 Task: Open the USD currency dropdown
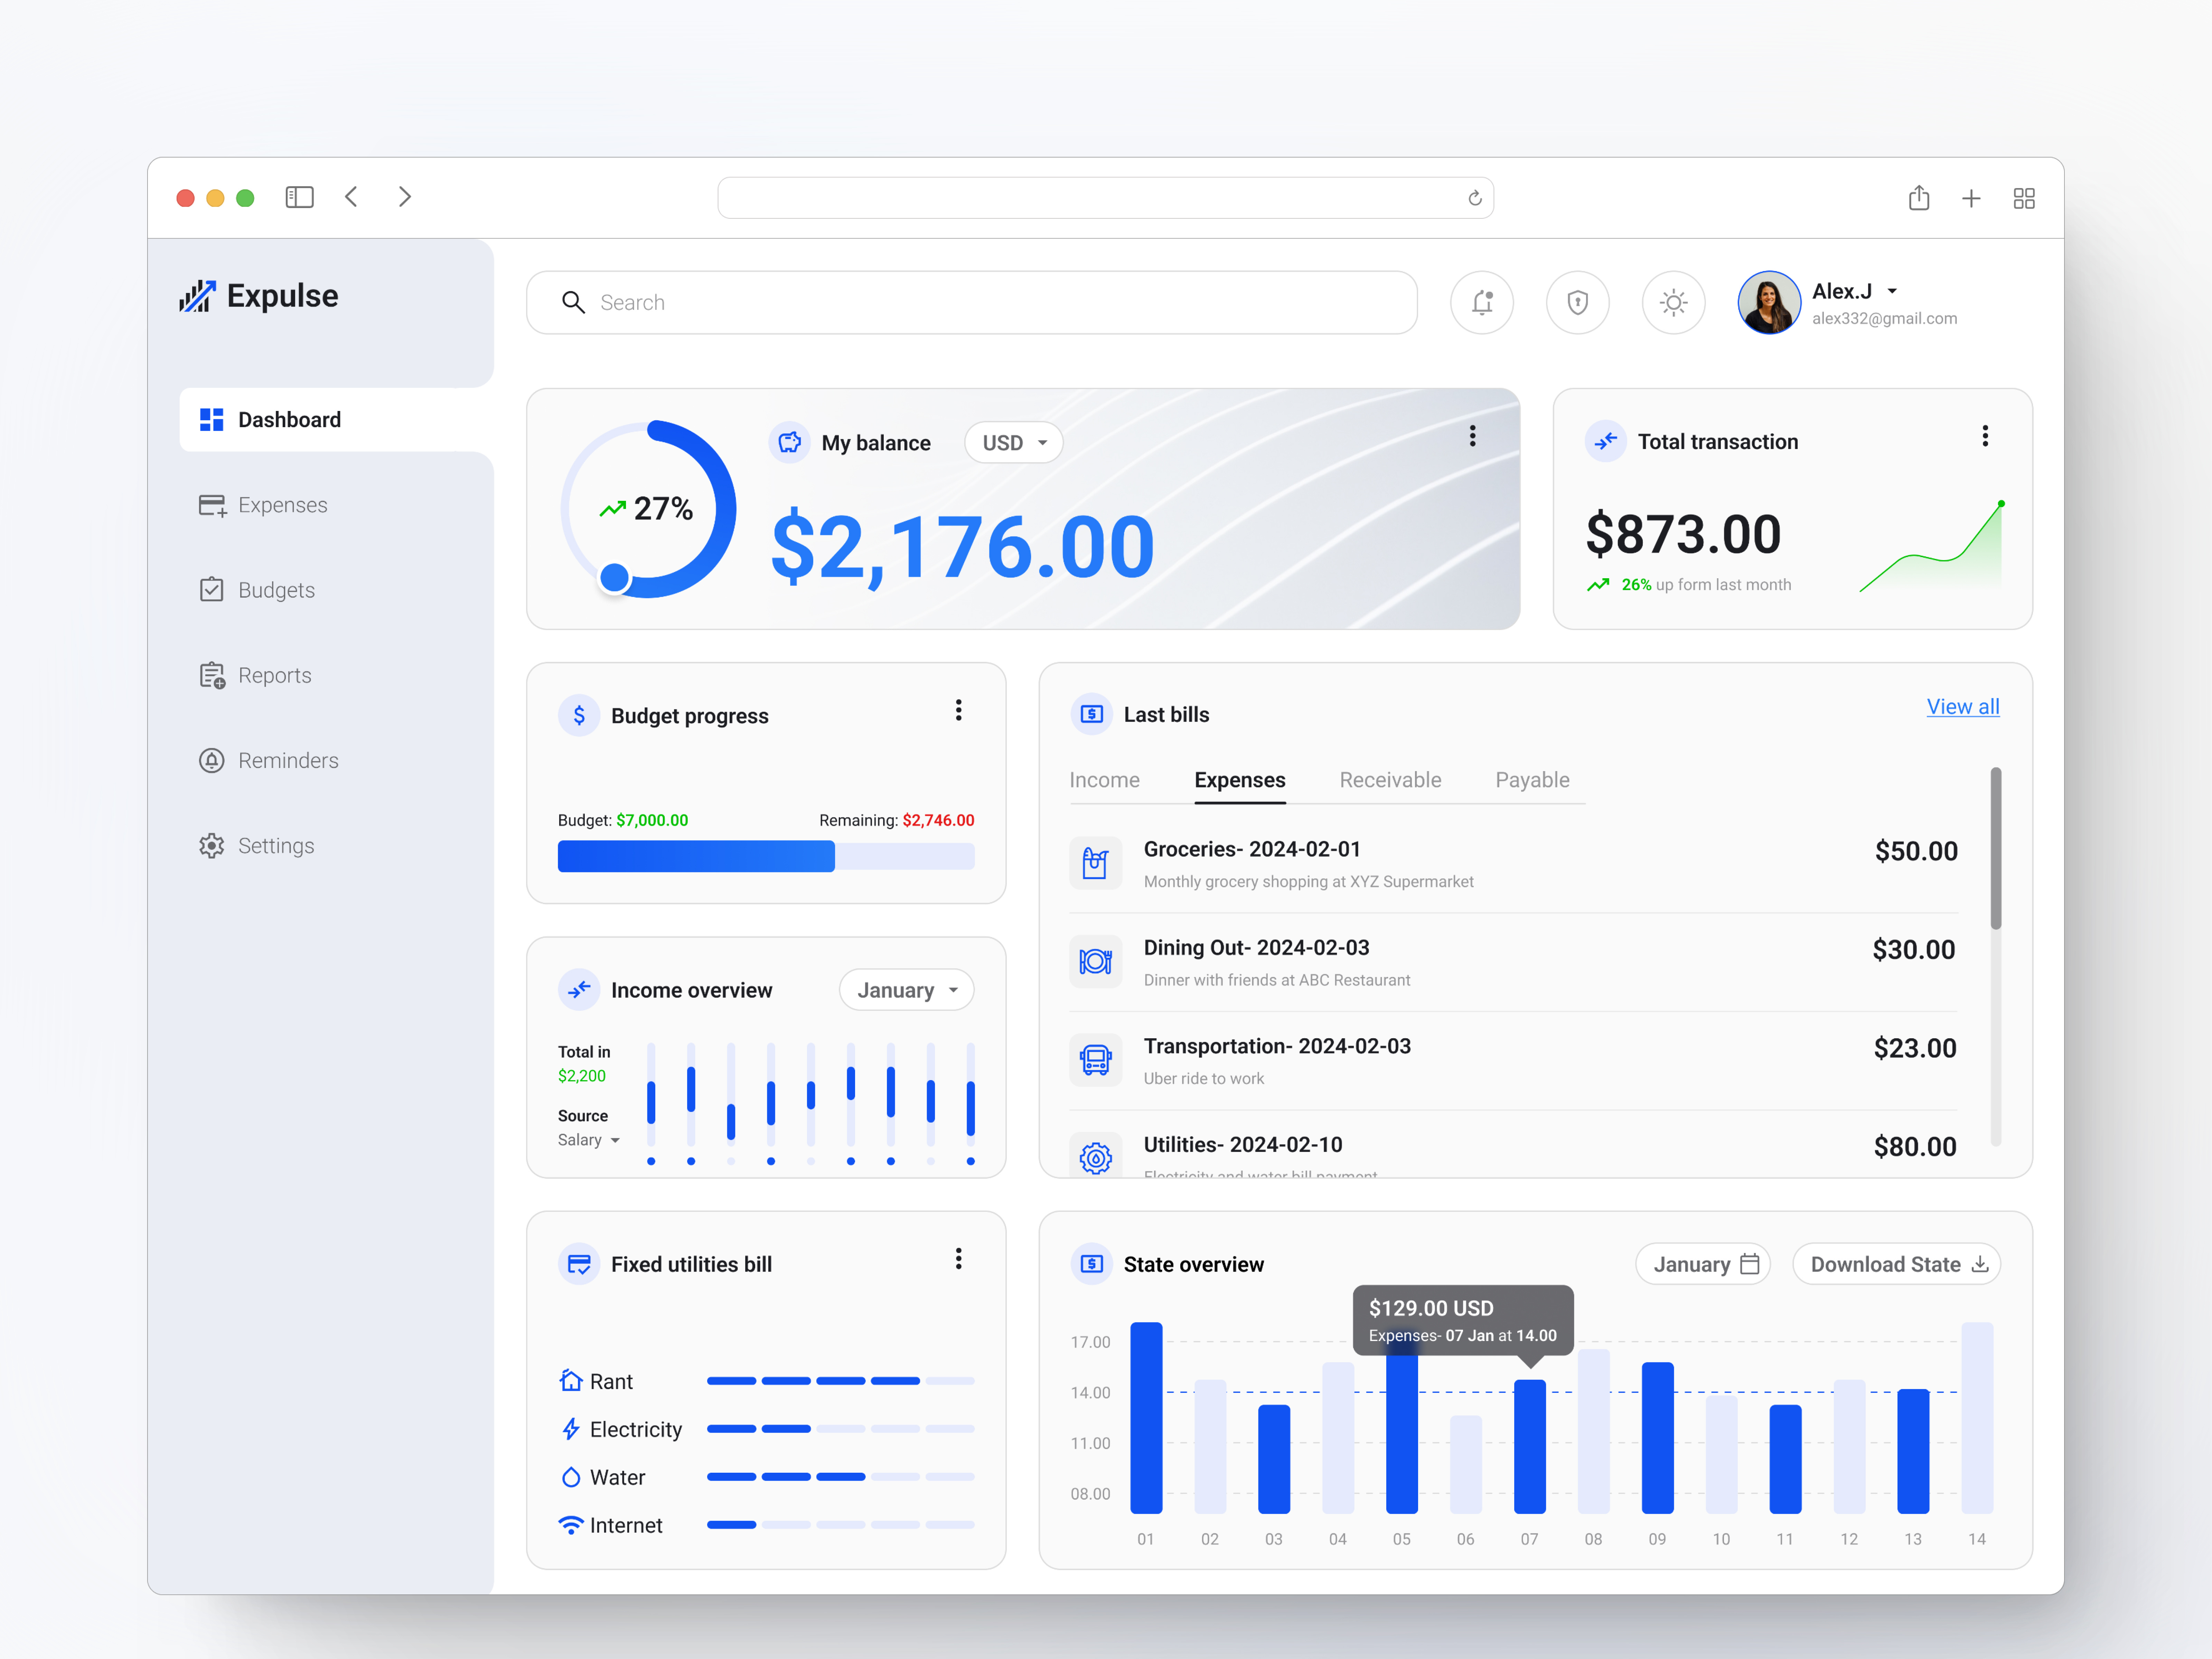click(x=1013, y=442)
